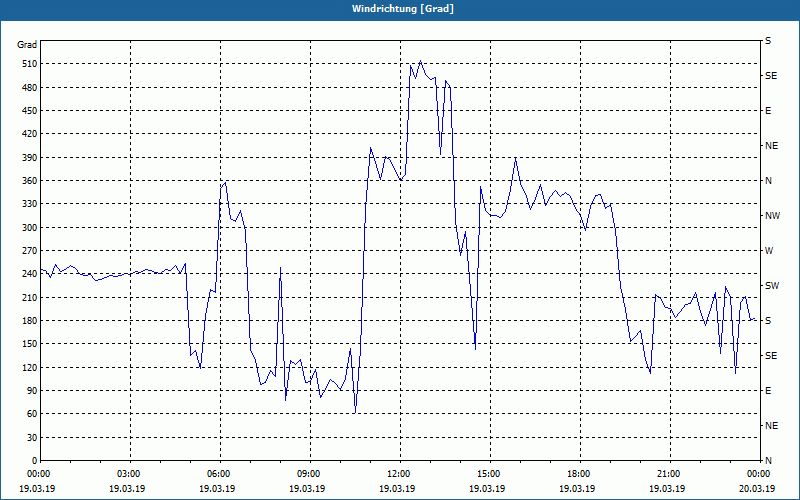Select the 19.03.19 date under 06:00

(217, 489)
